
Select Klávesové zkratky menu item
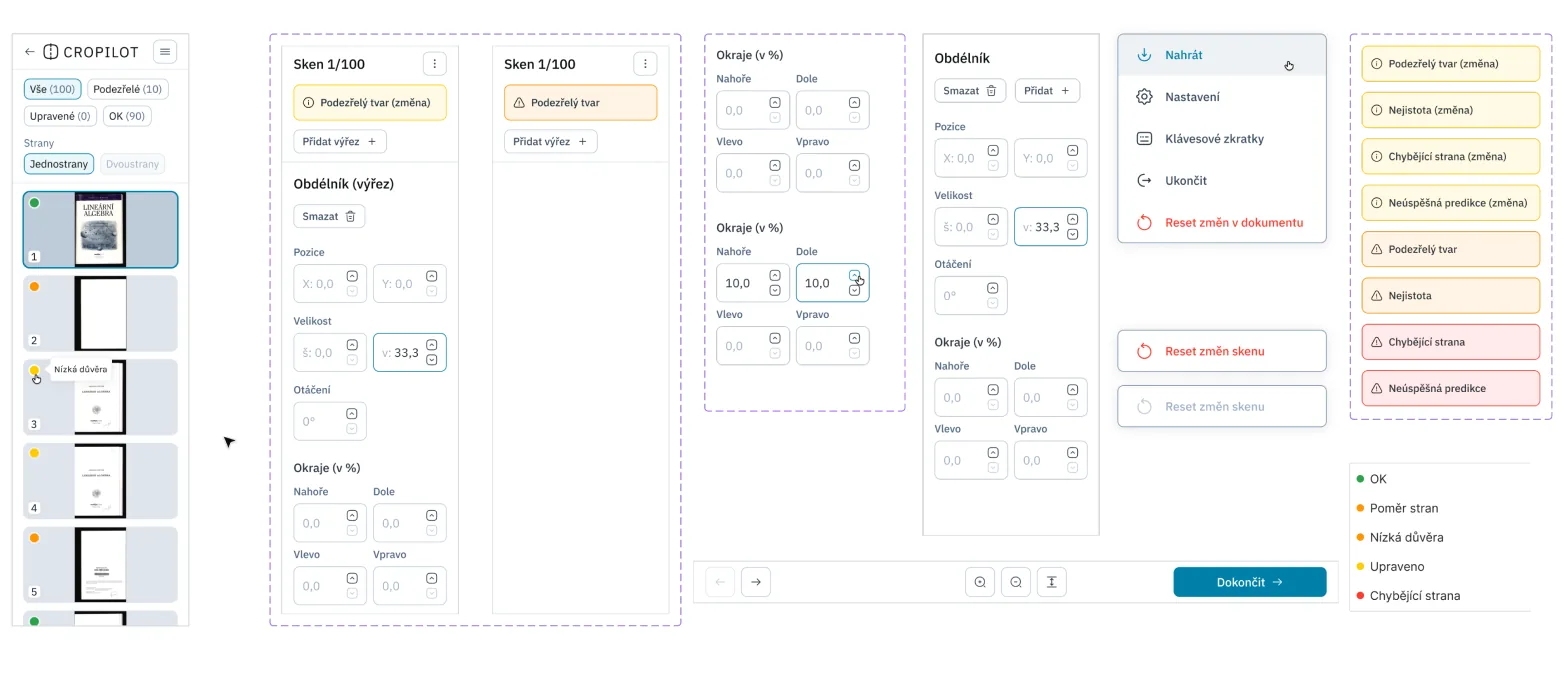click(1222, 139)
